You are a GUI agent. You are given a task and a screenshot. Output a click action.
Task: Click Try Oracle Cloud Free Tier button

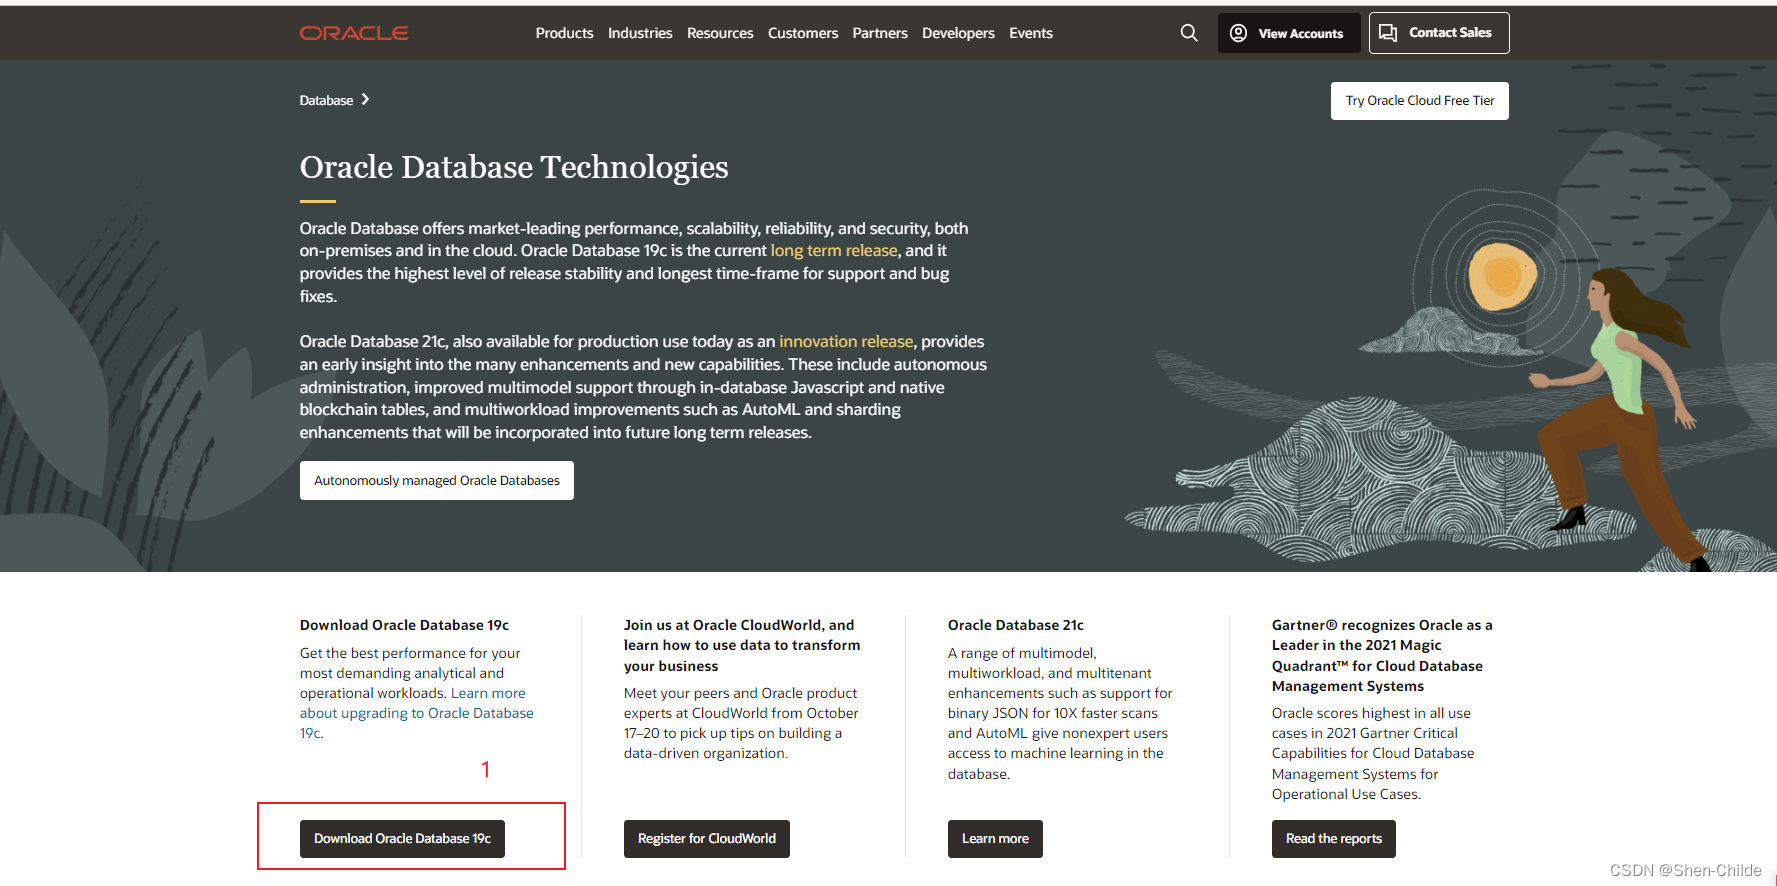[1420, 101]
